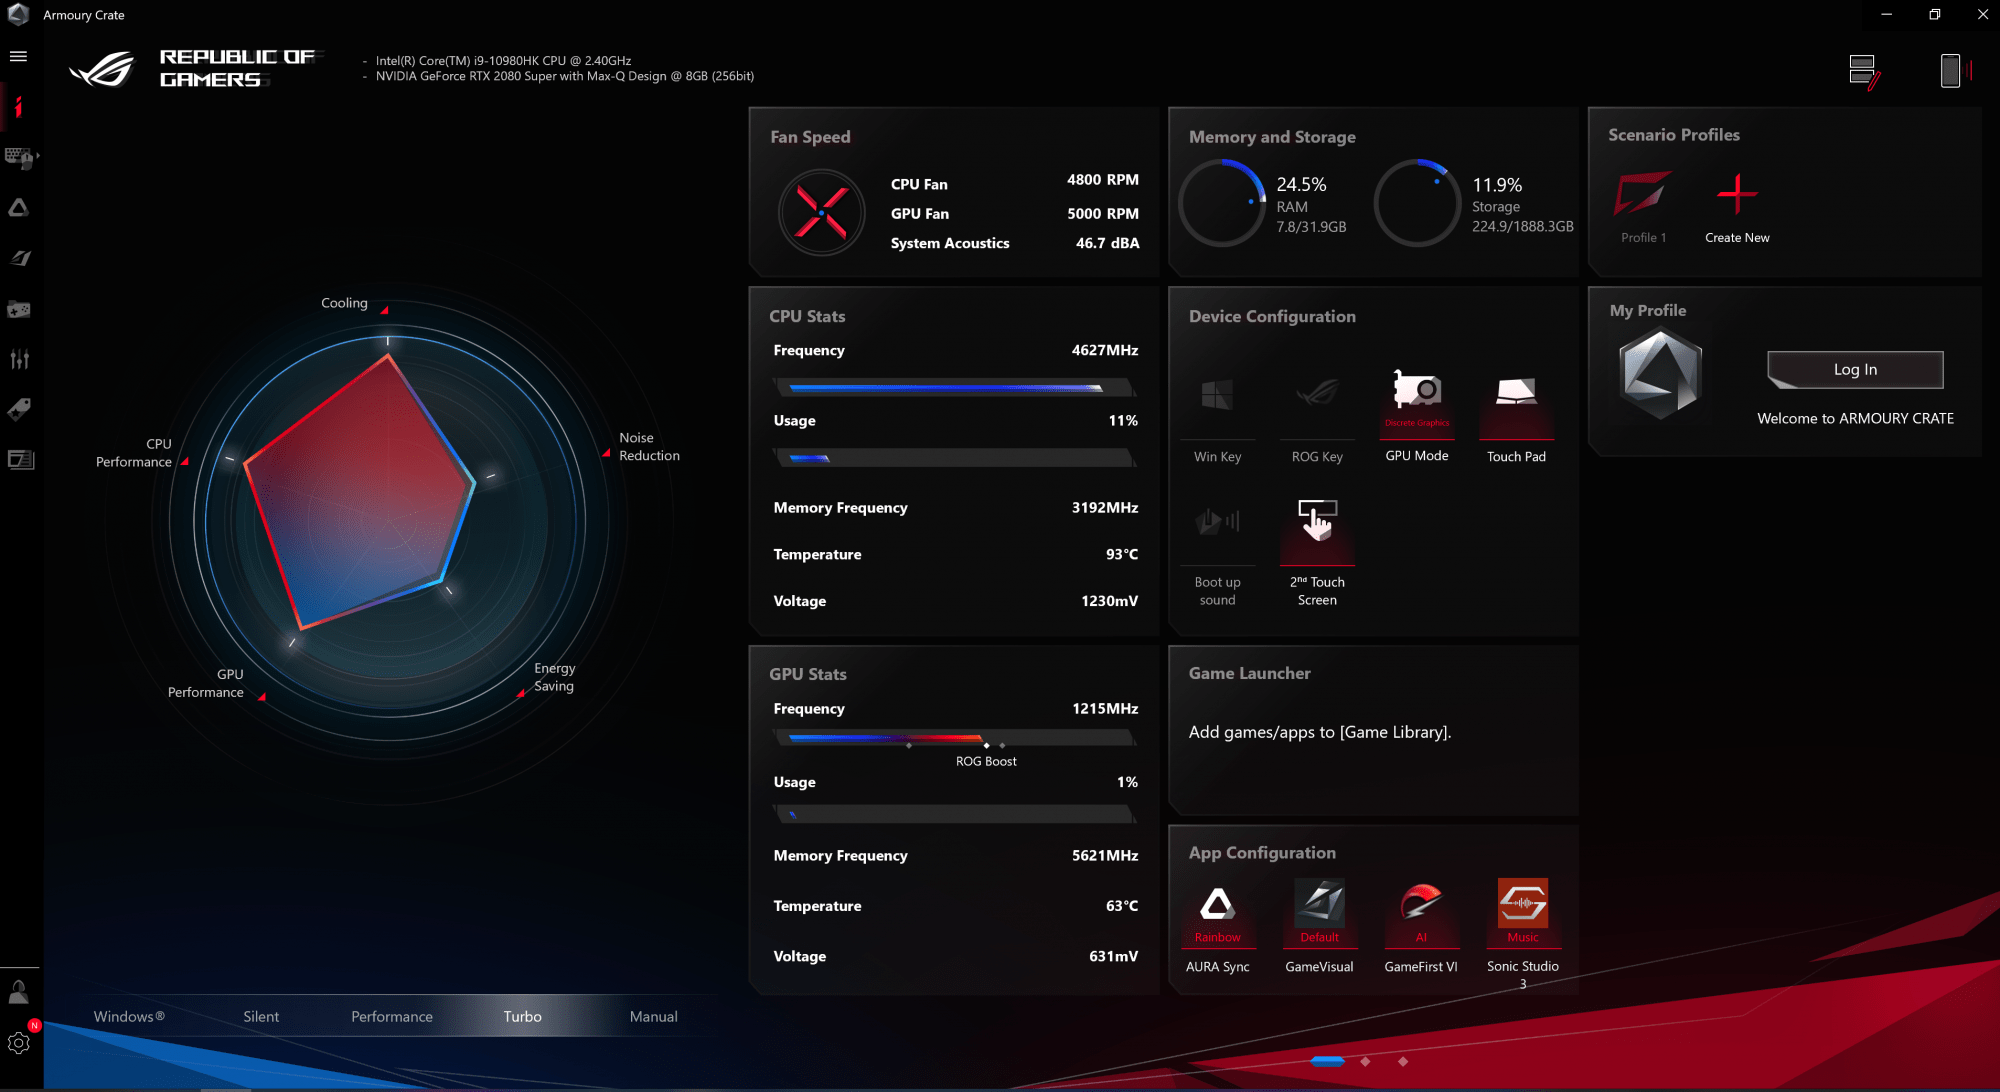The image size is (2000, 1092).
Task: Select the Manual operating mode tab
Action: (x=653, y=1016)
